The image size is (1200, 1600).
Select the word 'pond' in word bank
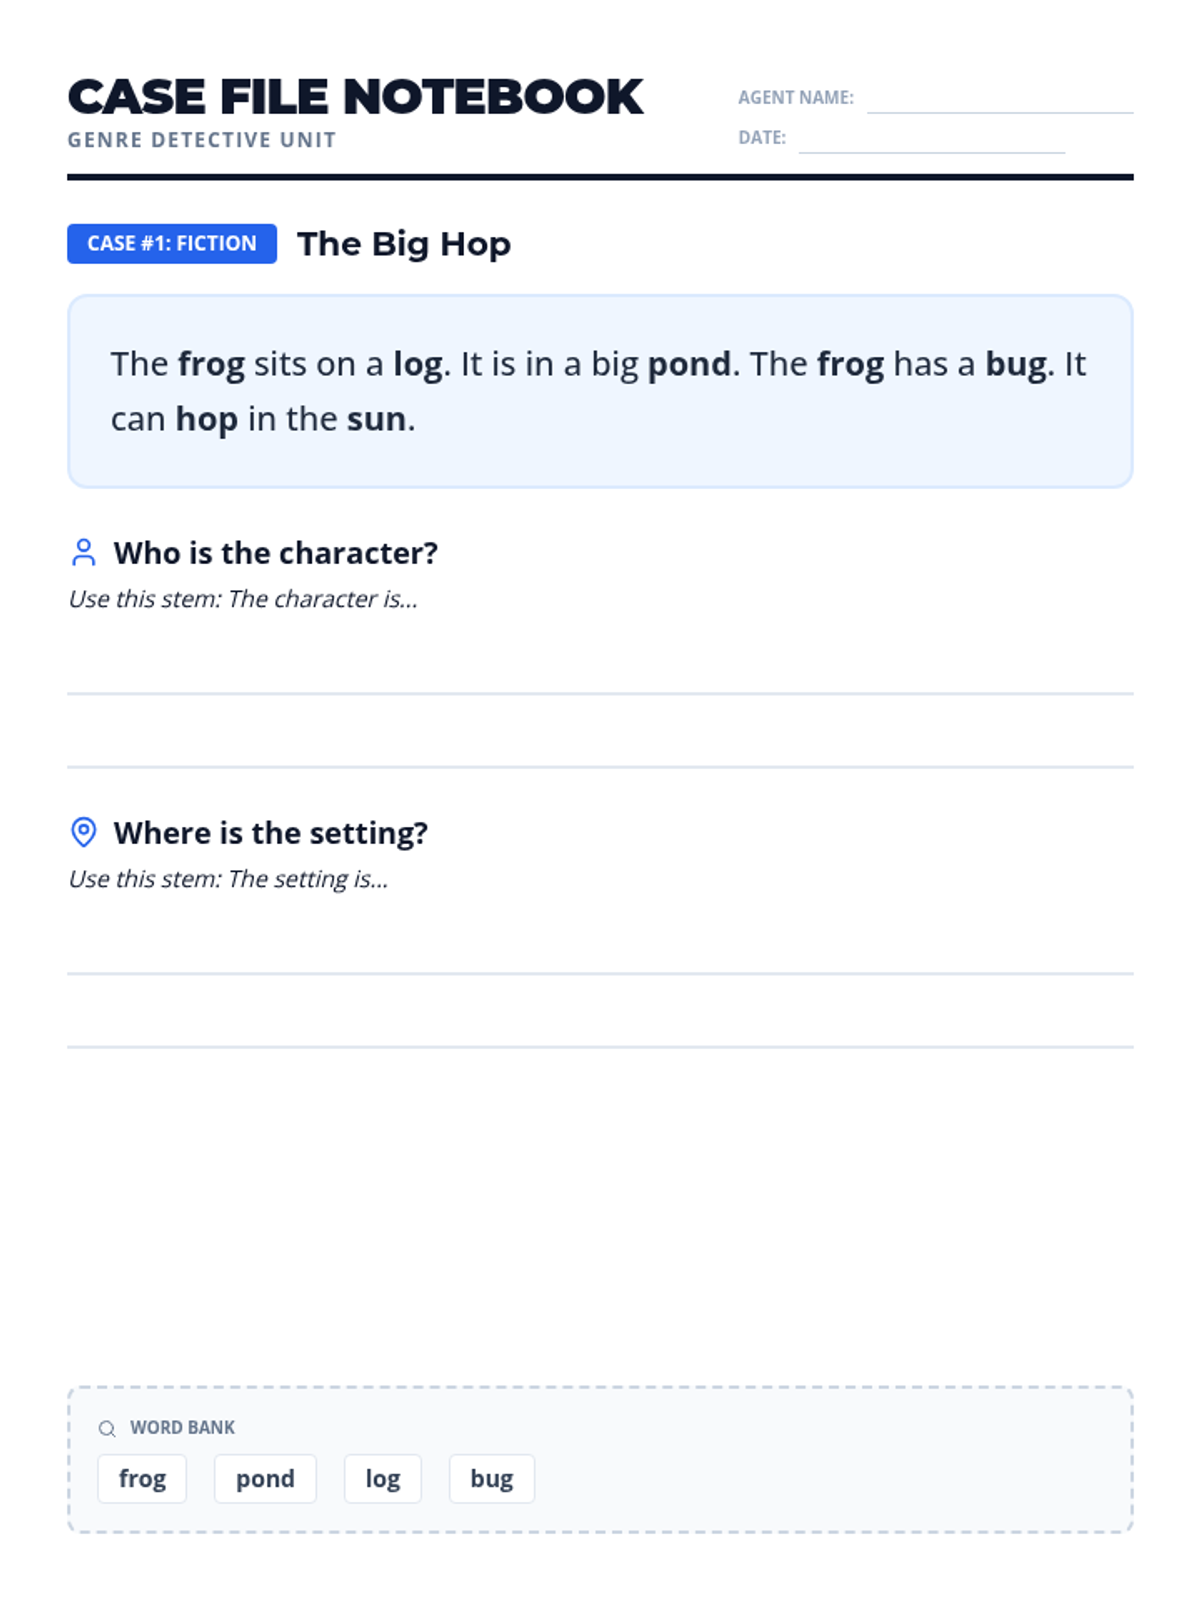(265, 1479)
